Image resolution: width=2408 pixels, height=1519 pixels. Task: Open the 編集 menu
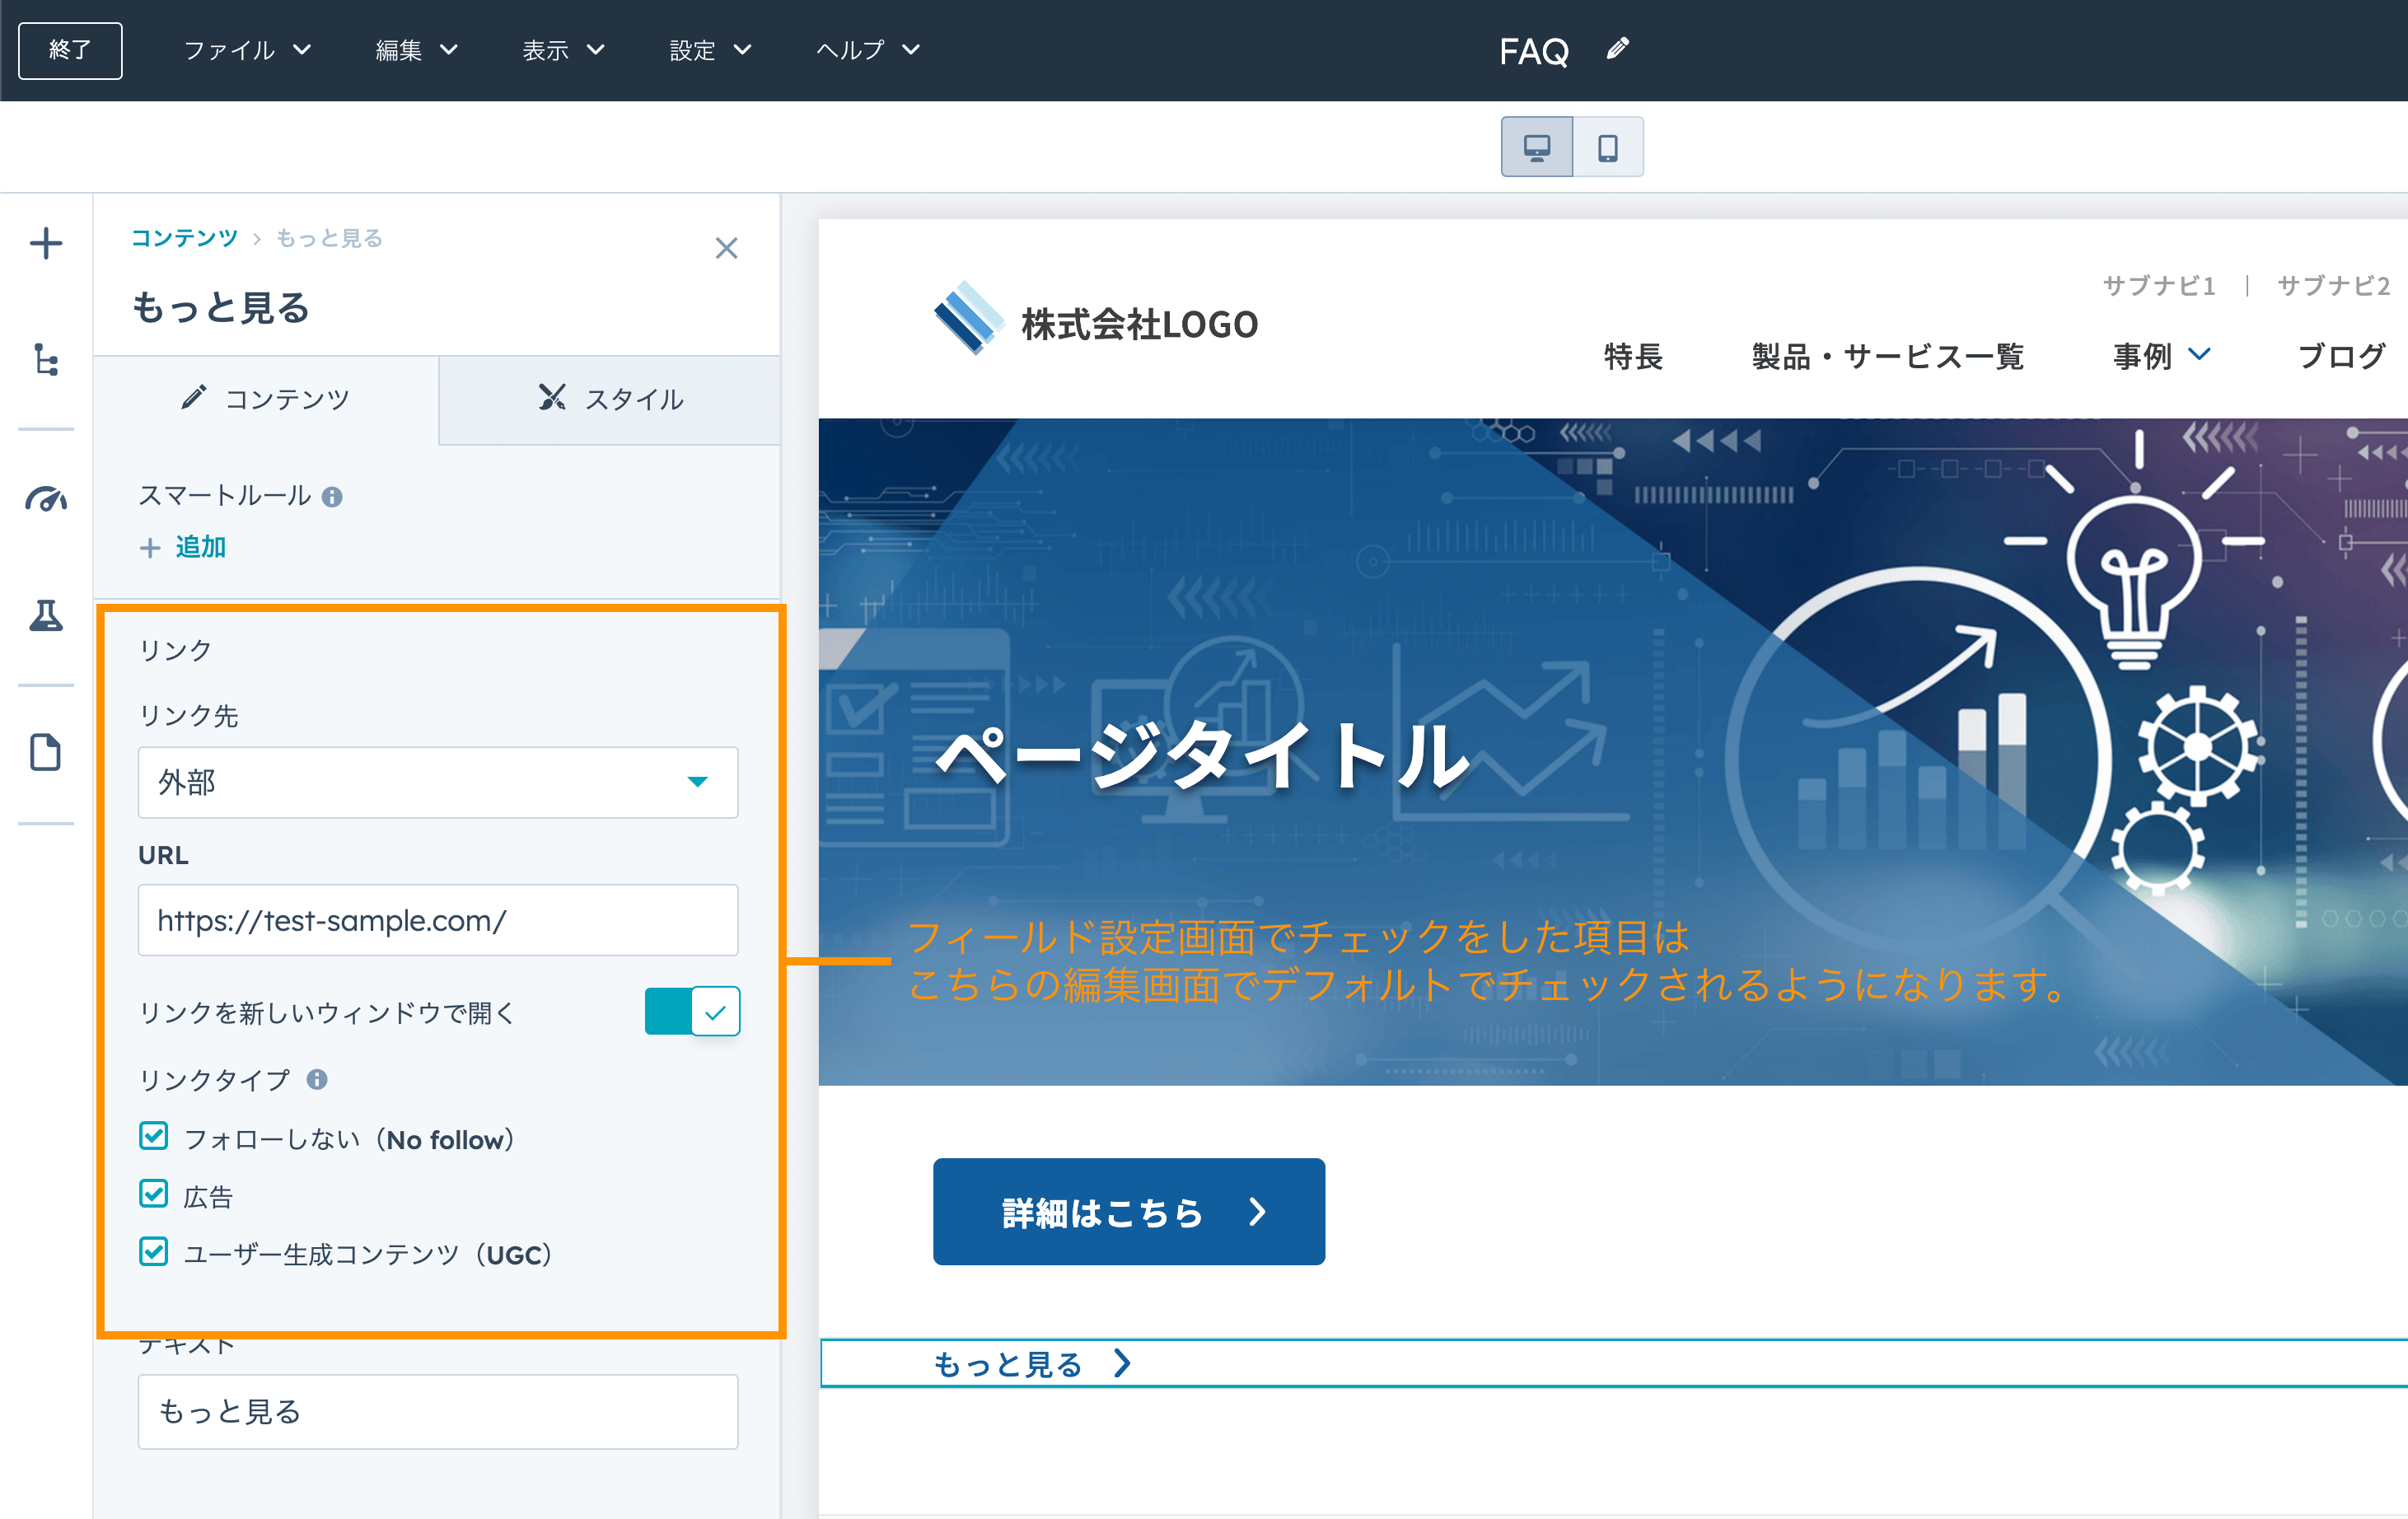pos(416,50)
